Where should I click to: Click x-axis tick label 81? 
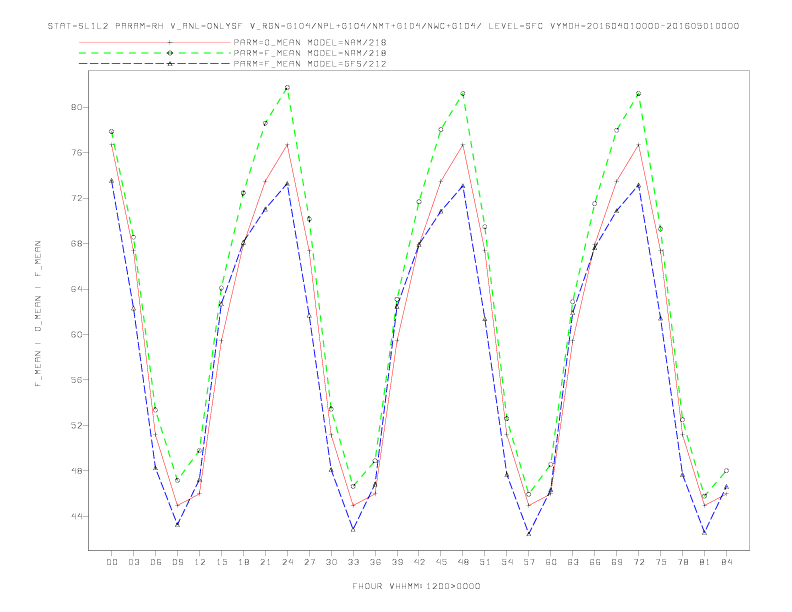[705, 562]
